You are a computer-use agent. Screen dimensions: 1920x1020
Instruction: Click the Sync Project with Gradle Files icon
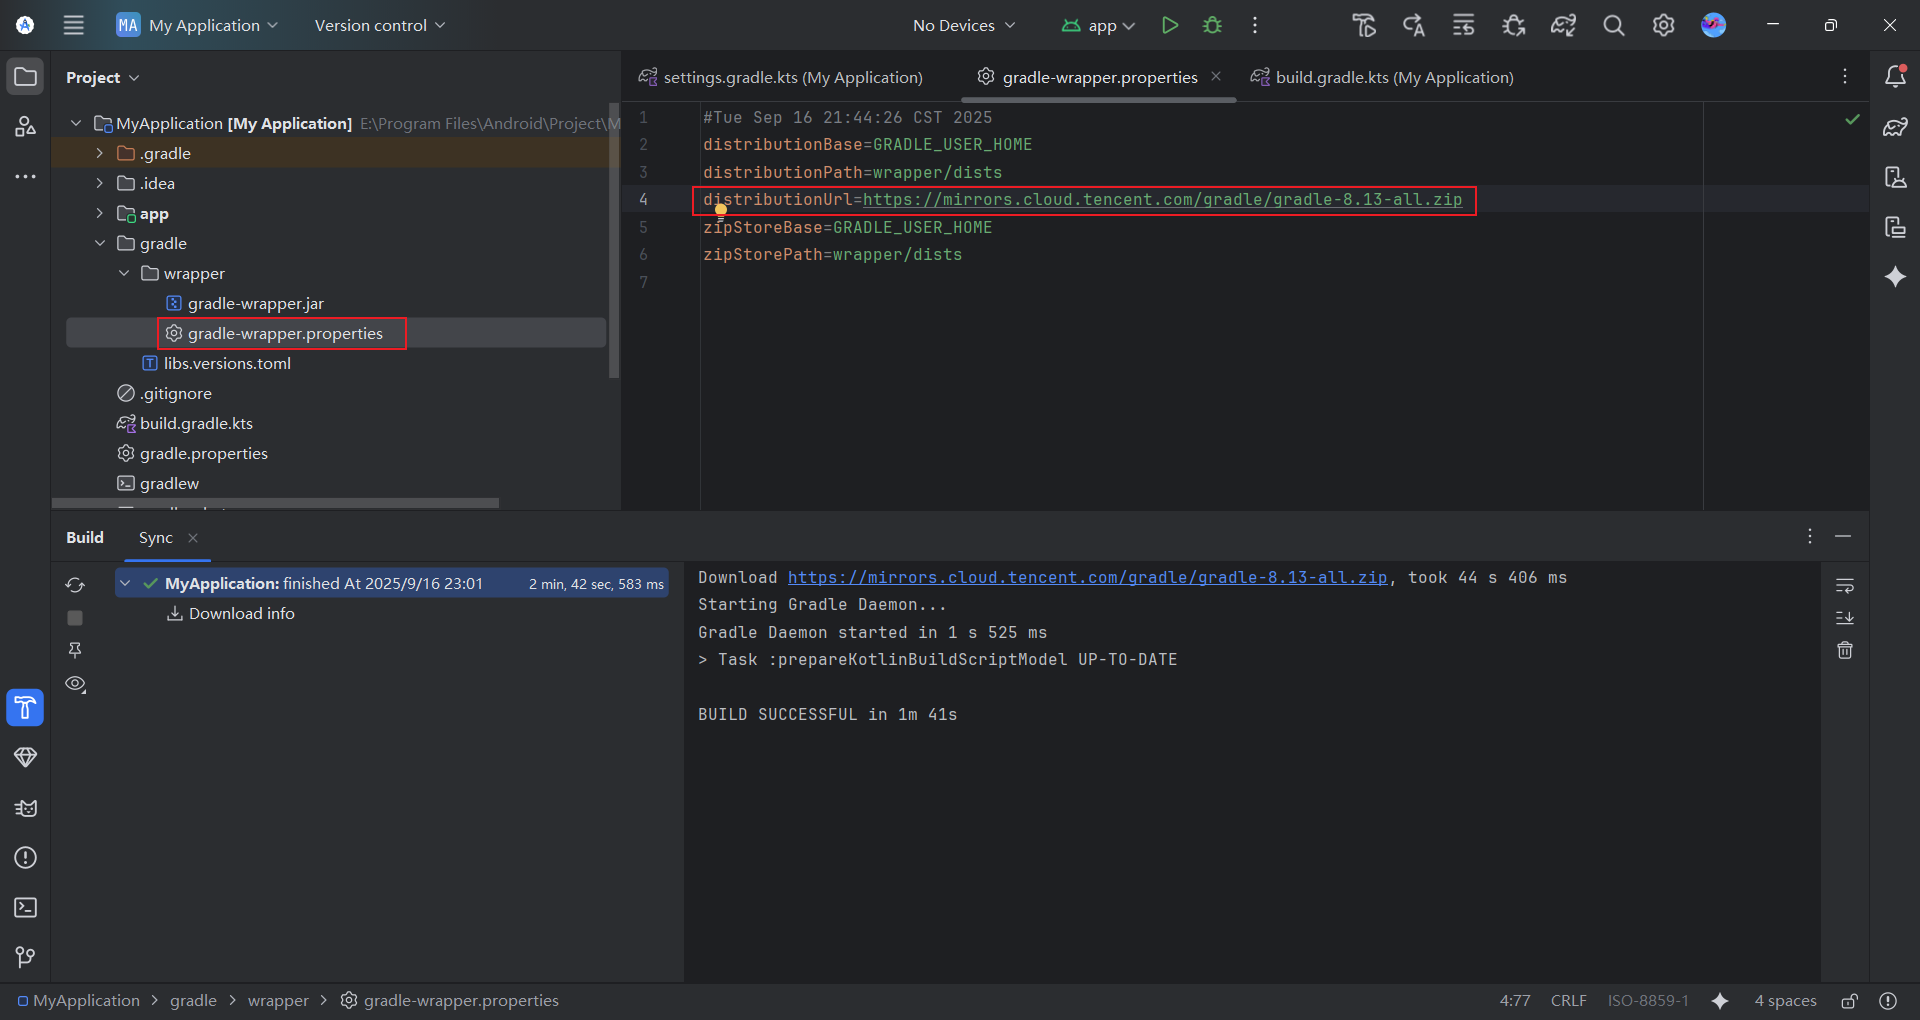point(1563,25)
